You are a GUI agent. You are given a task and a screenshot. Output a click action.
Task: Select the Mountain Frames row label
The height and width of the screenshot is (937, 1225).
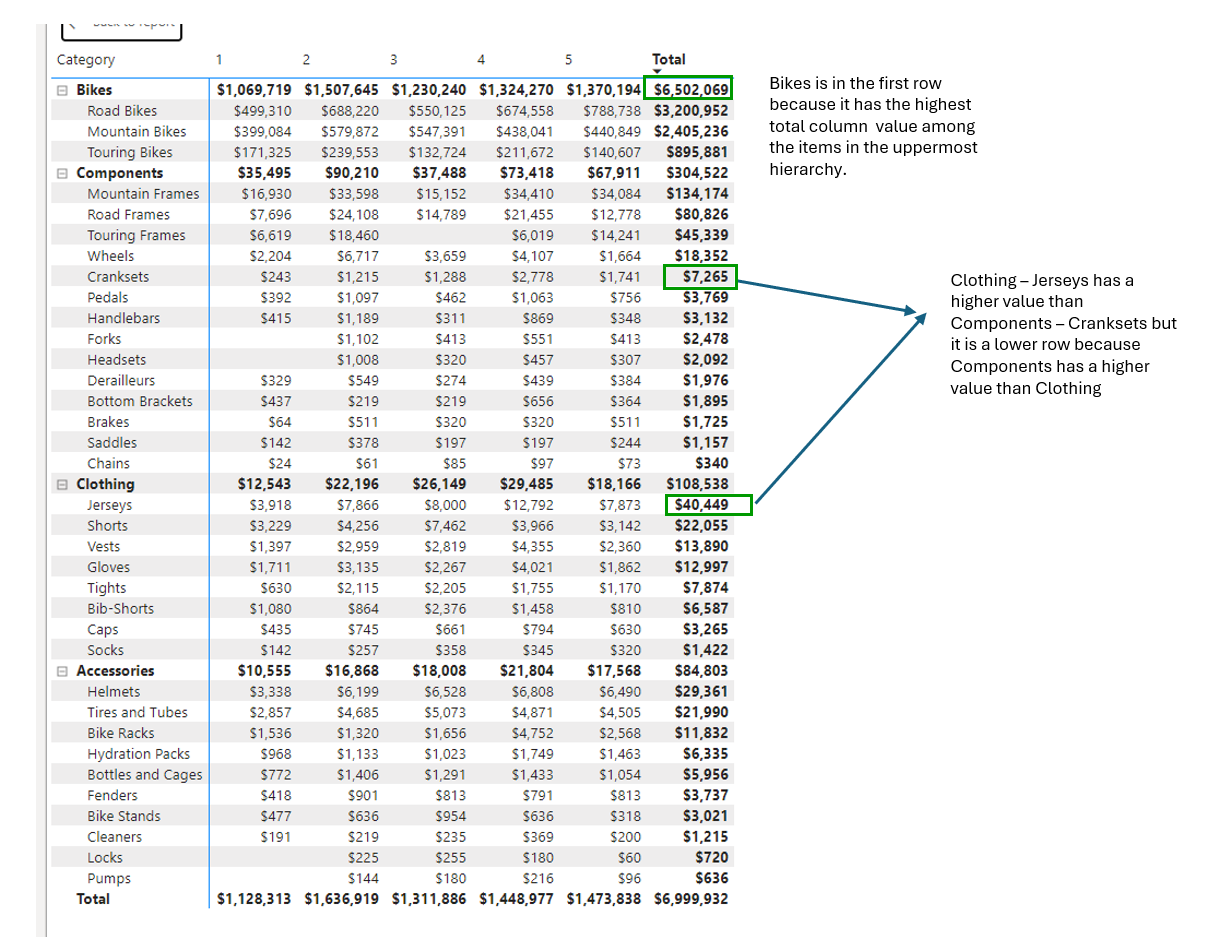143,194
